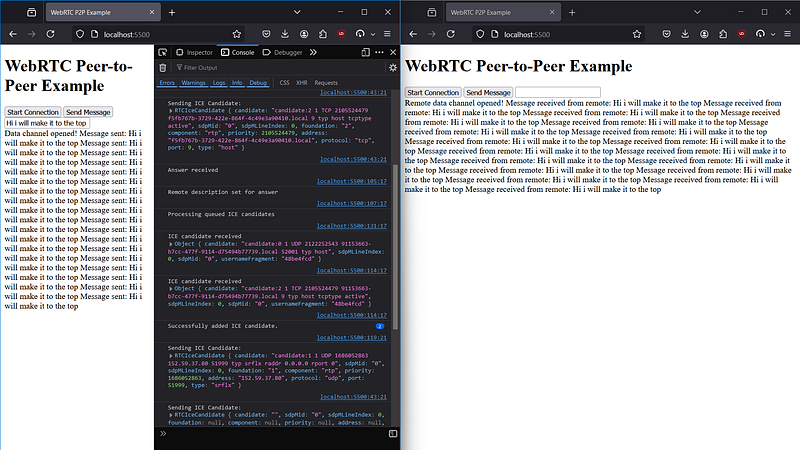List all tabs in left window
This screenshot has width=800, height=450.
(297, 12)
